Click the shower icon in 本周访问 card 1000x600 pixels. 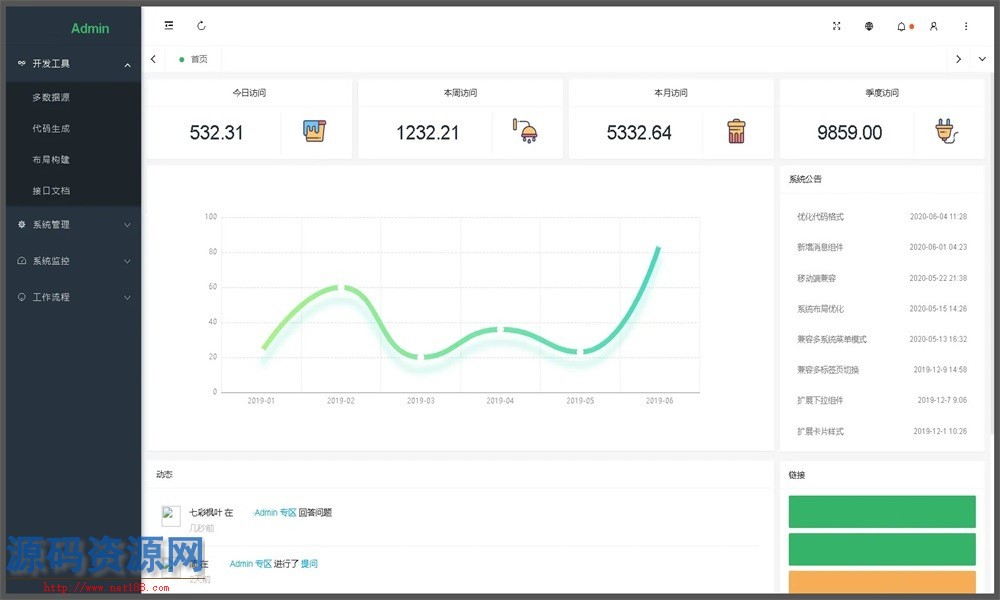click(525, 131)
